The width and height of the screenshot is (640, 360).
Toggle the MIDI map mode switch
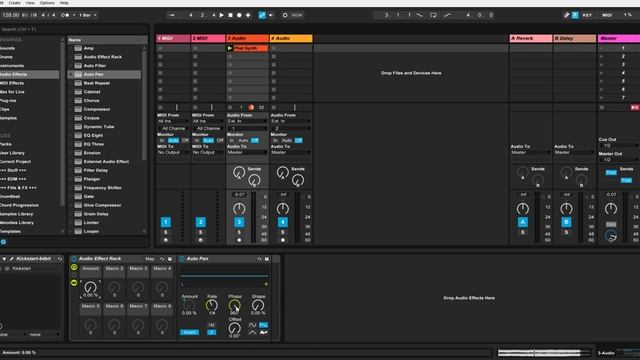coord(607,15)
